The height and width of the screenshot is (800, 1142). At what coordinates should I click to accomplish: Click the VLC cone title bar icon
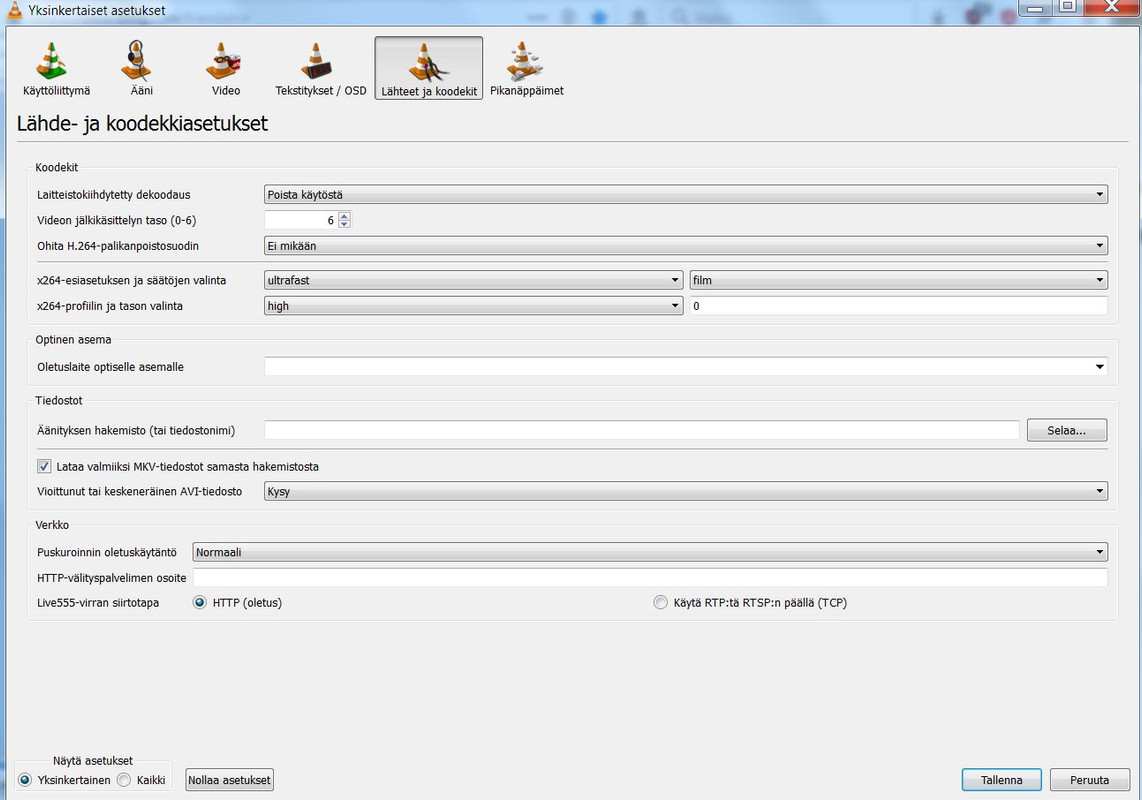tap(14, 10)
